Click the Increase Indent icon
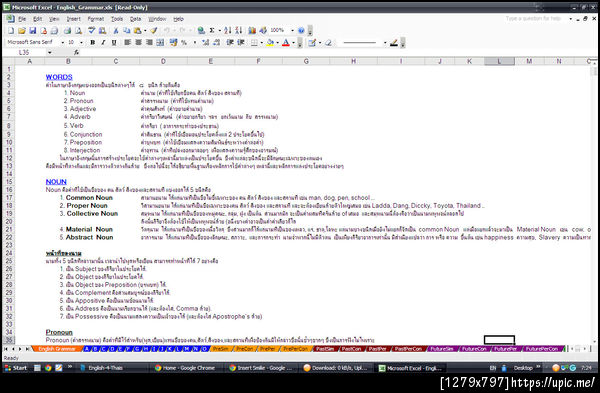This screenshot has height=393, width=600. (x=241, y=42)
